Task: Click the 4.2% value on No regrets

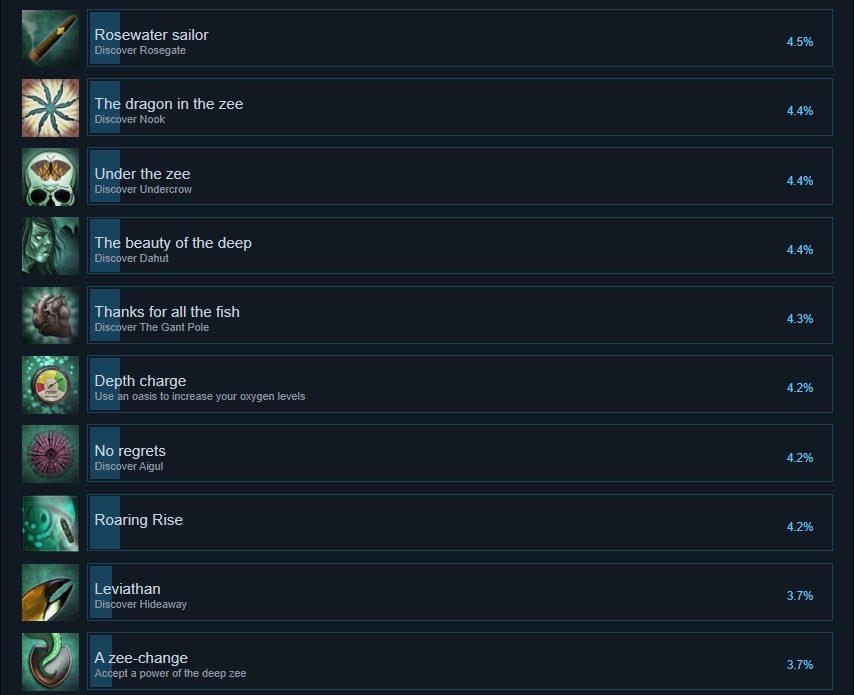Action: tap(800, 458)
